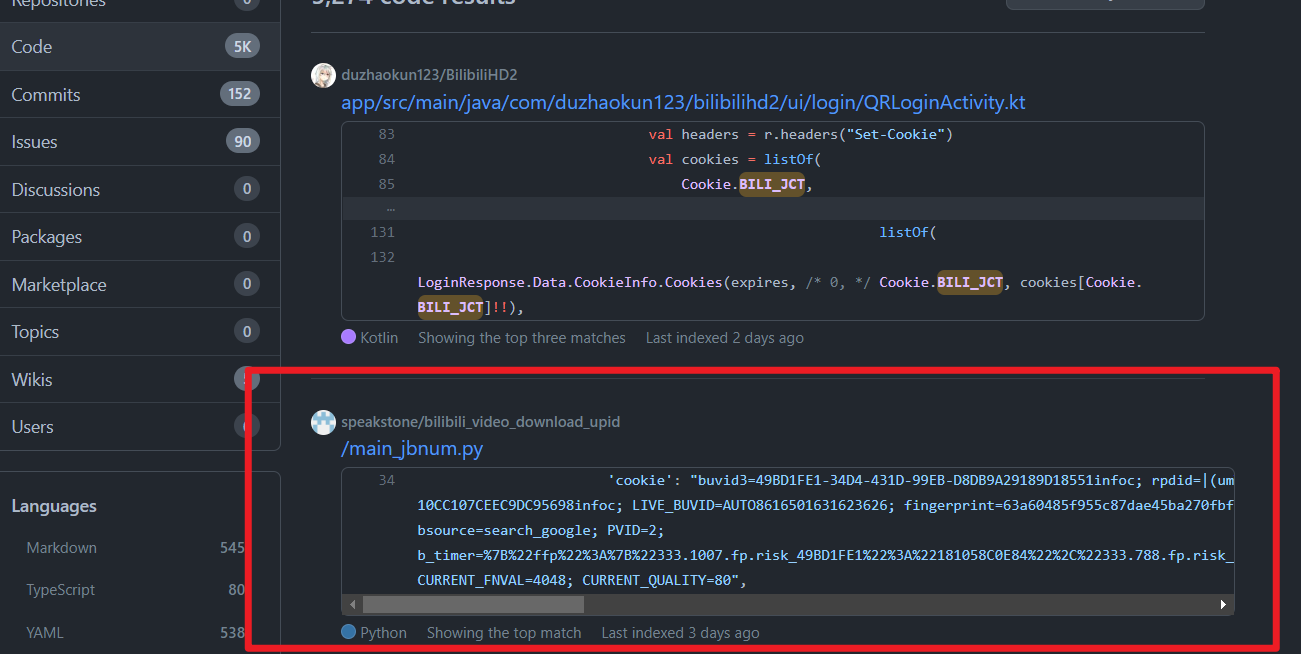Open the /main_jbnum.py file link

[412, 449]
